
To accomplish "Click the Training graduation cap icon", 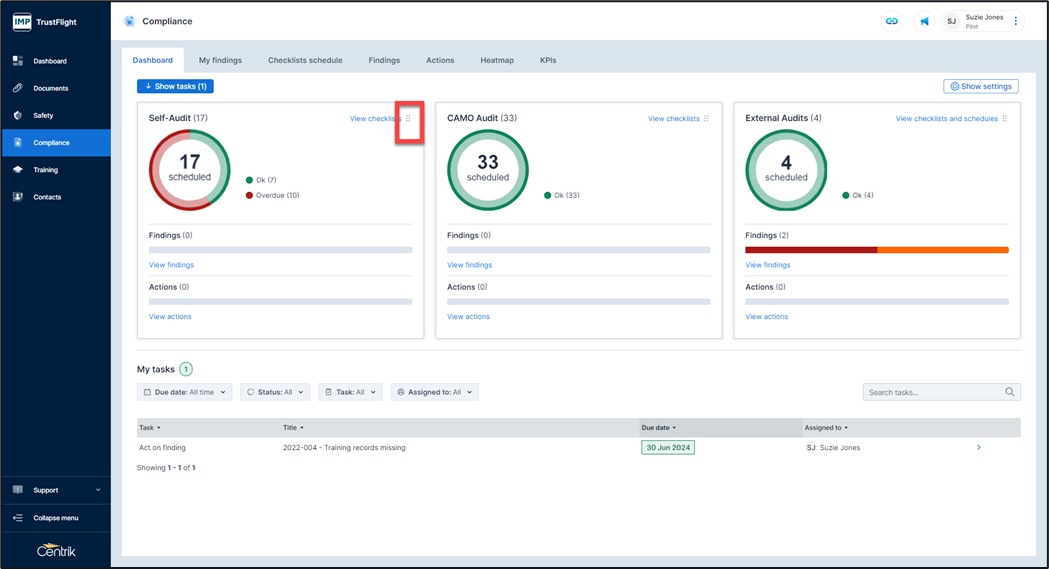I will pyautogui.click(x=18, y=170).
